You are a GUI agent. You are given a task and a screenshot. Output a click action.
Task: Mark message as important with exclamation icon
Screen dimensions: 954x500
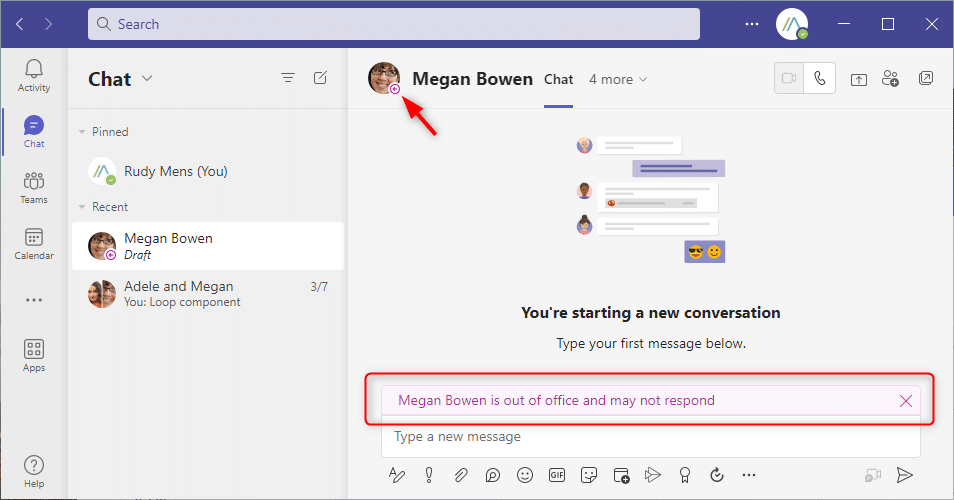[x=428, y=475]
